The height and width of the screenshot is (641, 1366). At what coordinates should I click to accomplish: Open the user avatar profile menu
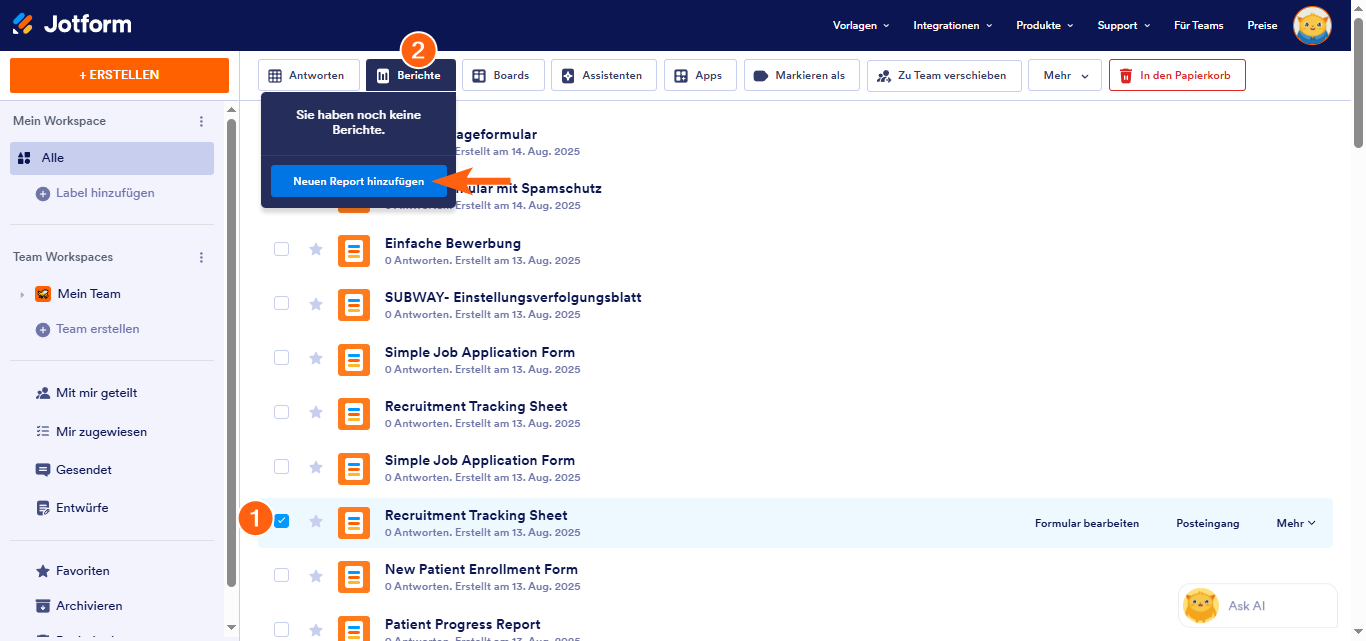pos(1312,26)
